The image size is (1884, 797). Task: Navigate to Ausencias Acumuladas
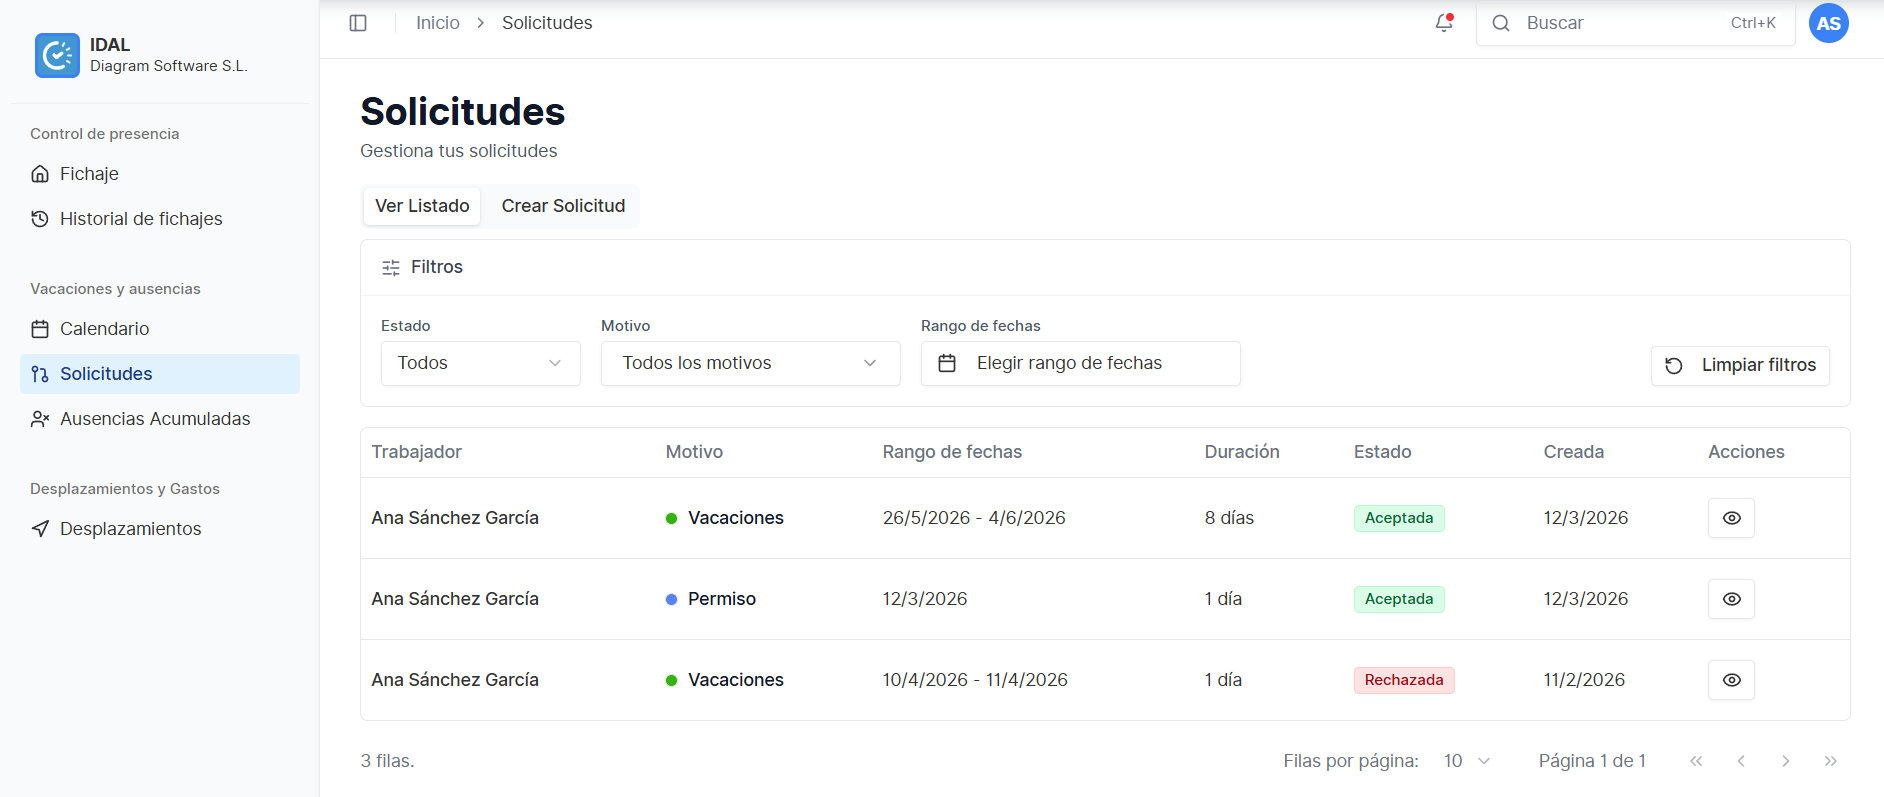click(154, 419)
